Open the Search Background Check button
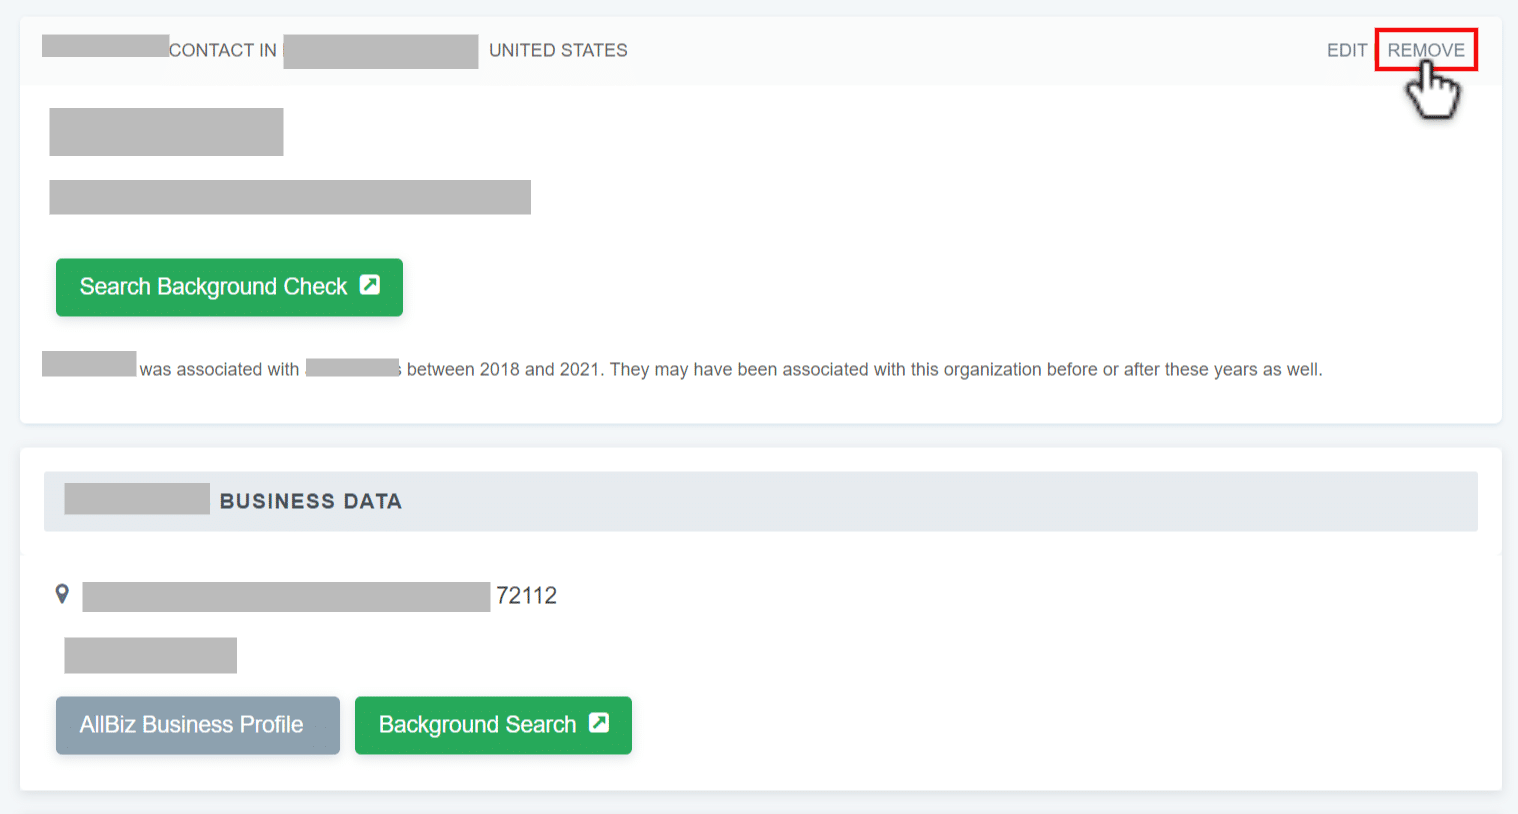The width and height of the screenshot is (1518, 814). [x=229, y=287]
